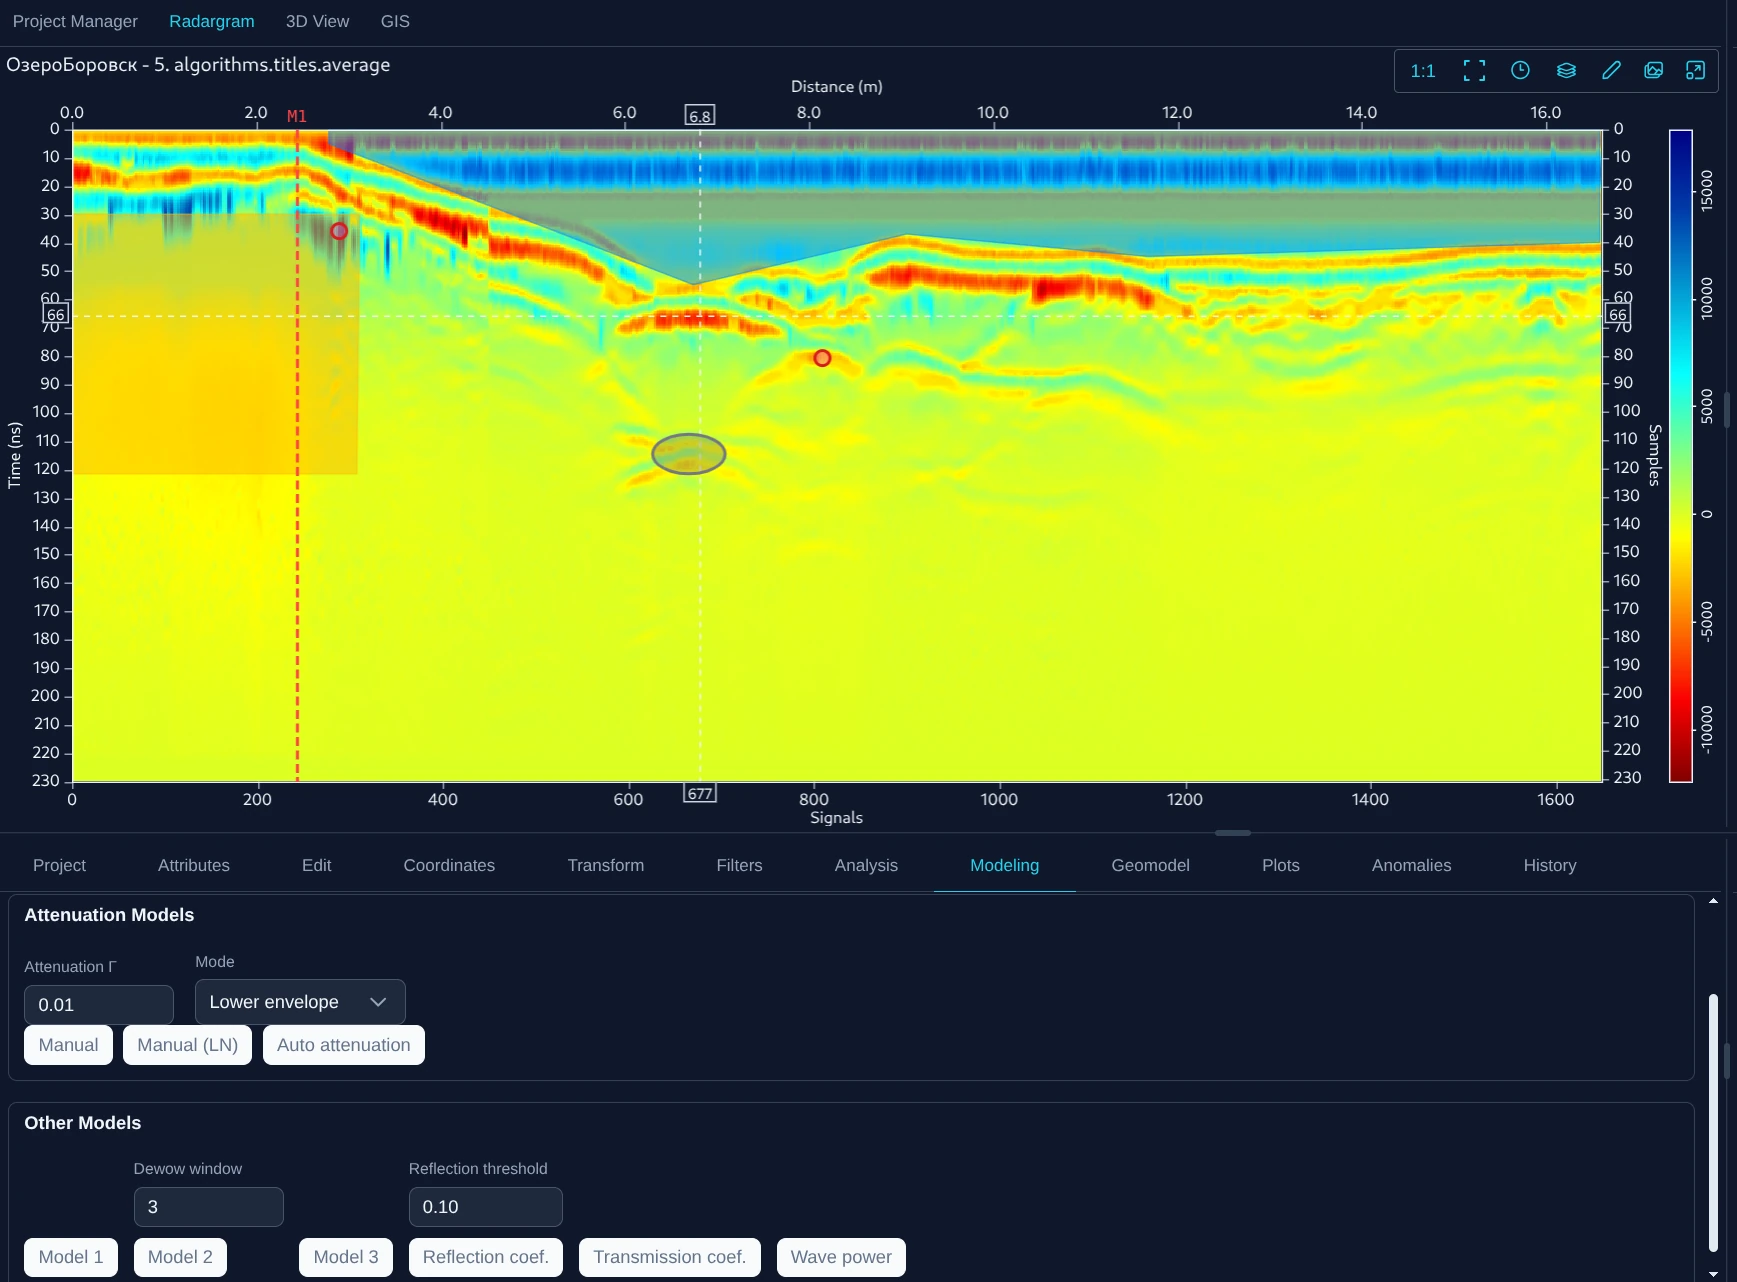Switch to Manual (LN) attenuation
This screenshot has width=1737, height=1282.
coord(187,1044)
